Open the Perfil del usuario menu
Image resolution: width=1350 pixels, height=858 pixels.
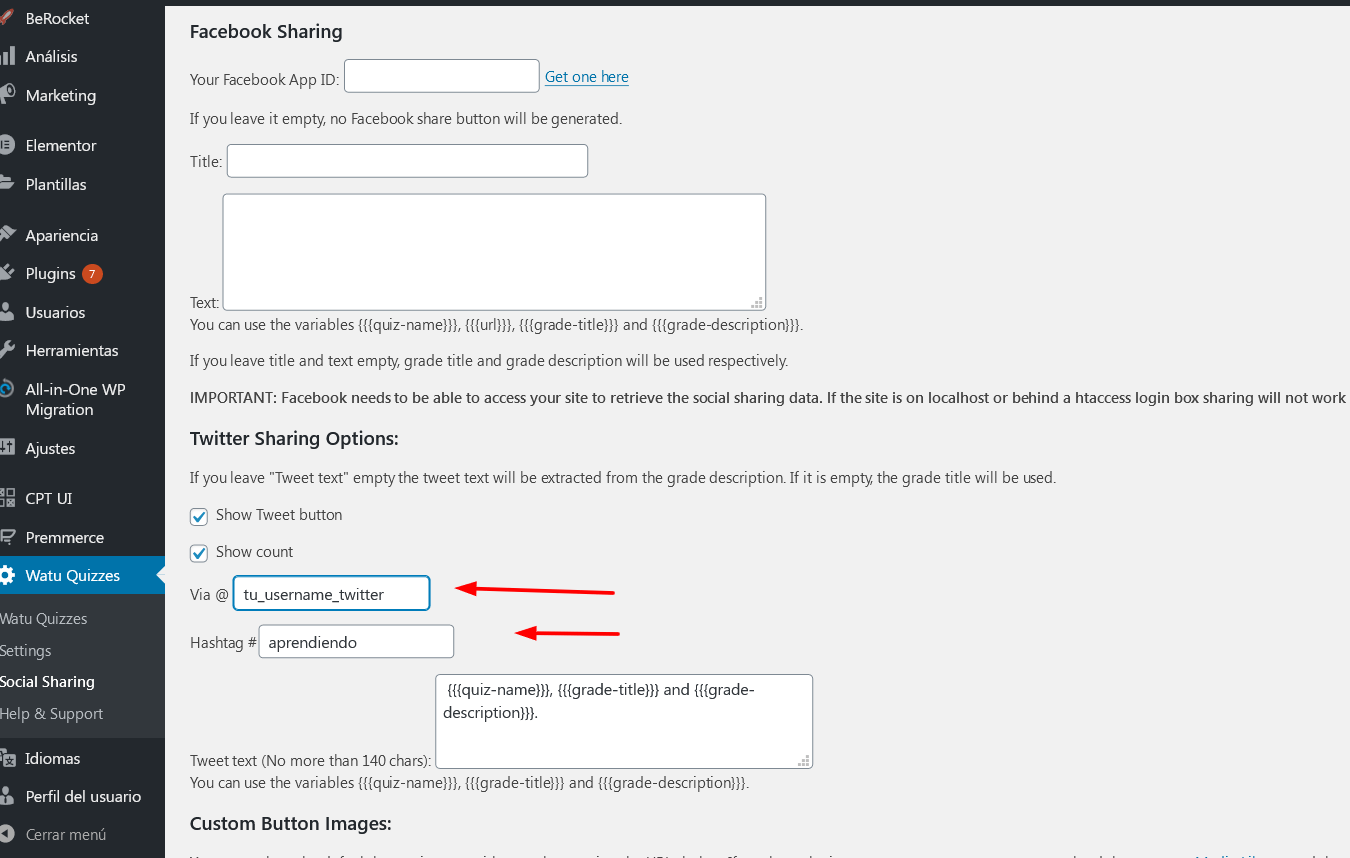[x=82, y=796]
